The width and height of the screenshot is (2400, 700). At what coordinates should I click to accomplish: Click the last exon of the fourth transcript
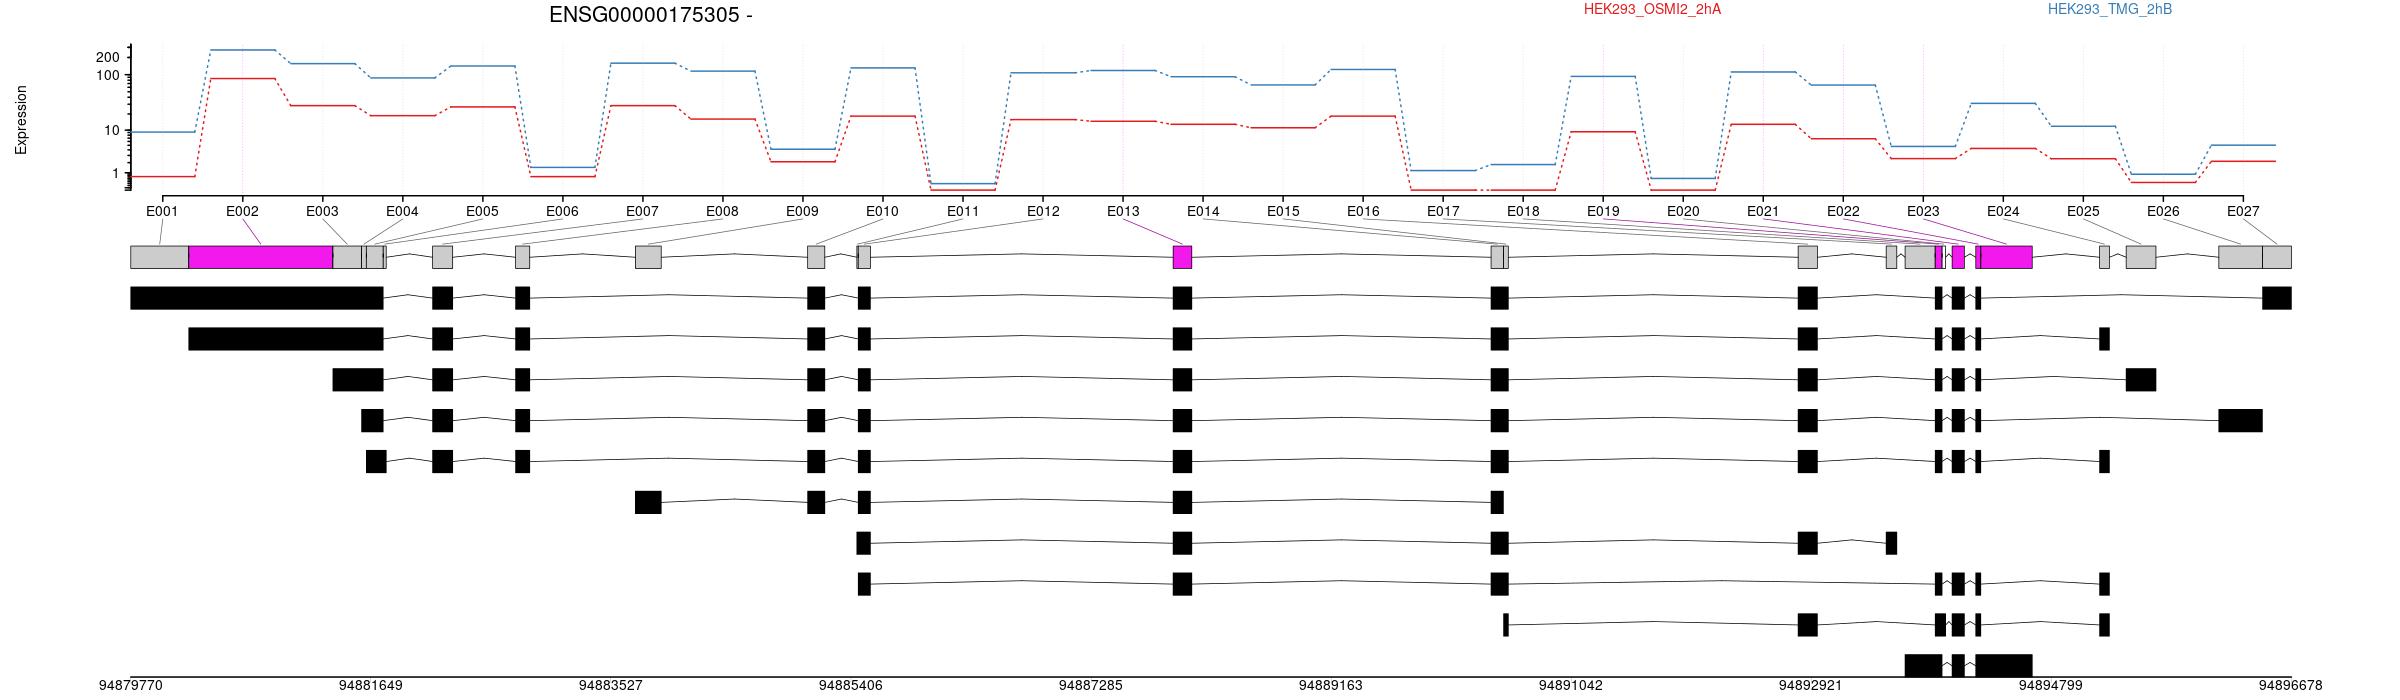point(2240,421)
